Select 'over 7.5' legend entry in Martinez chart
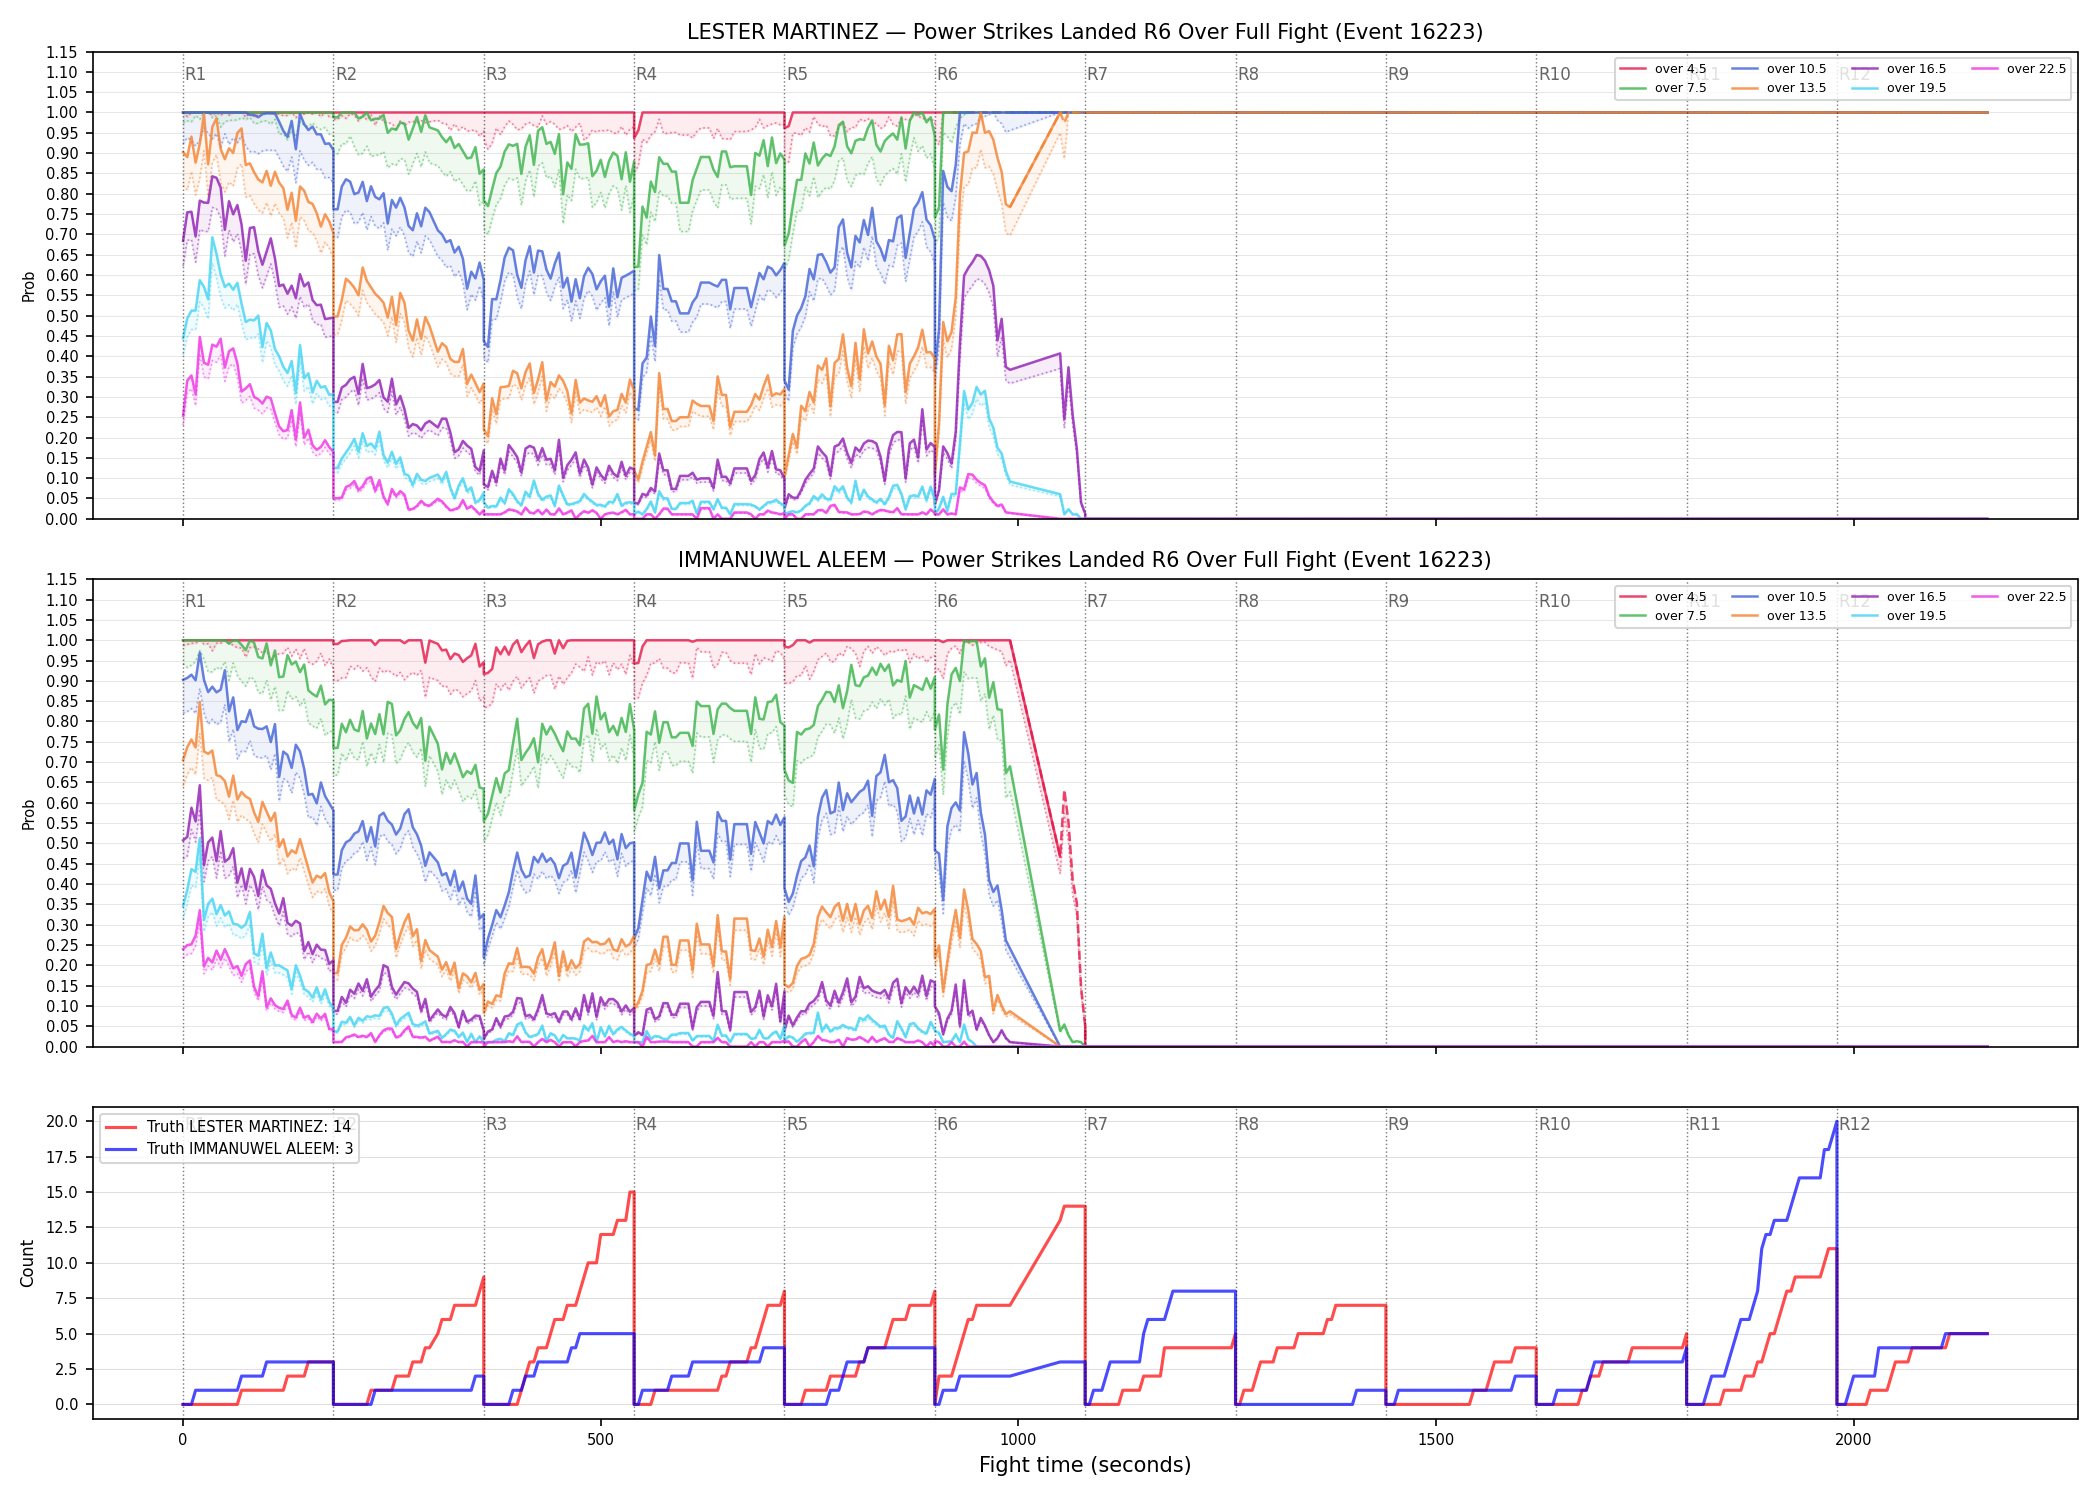Viewport: 2100px width, 1500px height. [x=1663, y=88]
